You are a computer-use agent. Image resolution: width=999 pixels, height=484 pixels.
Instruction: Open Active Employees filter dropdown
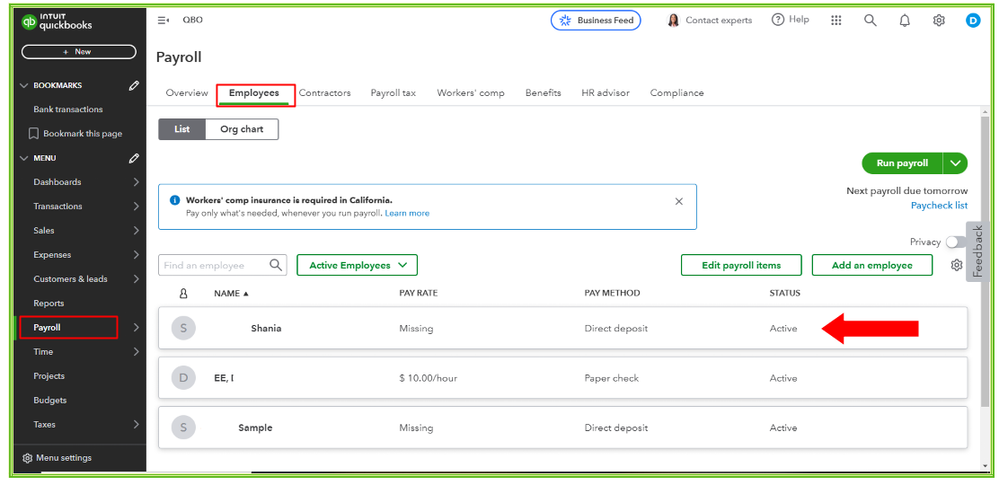click(x=357, y=265)
